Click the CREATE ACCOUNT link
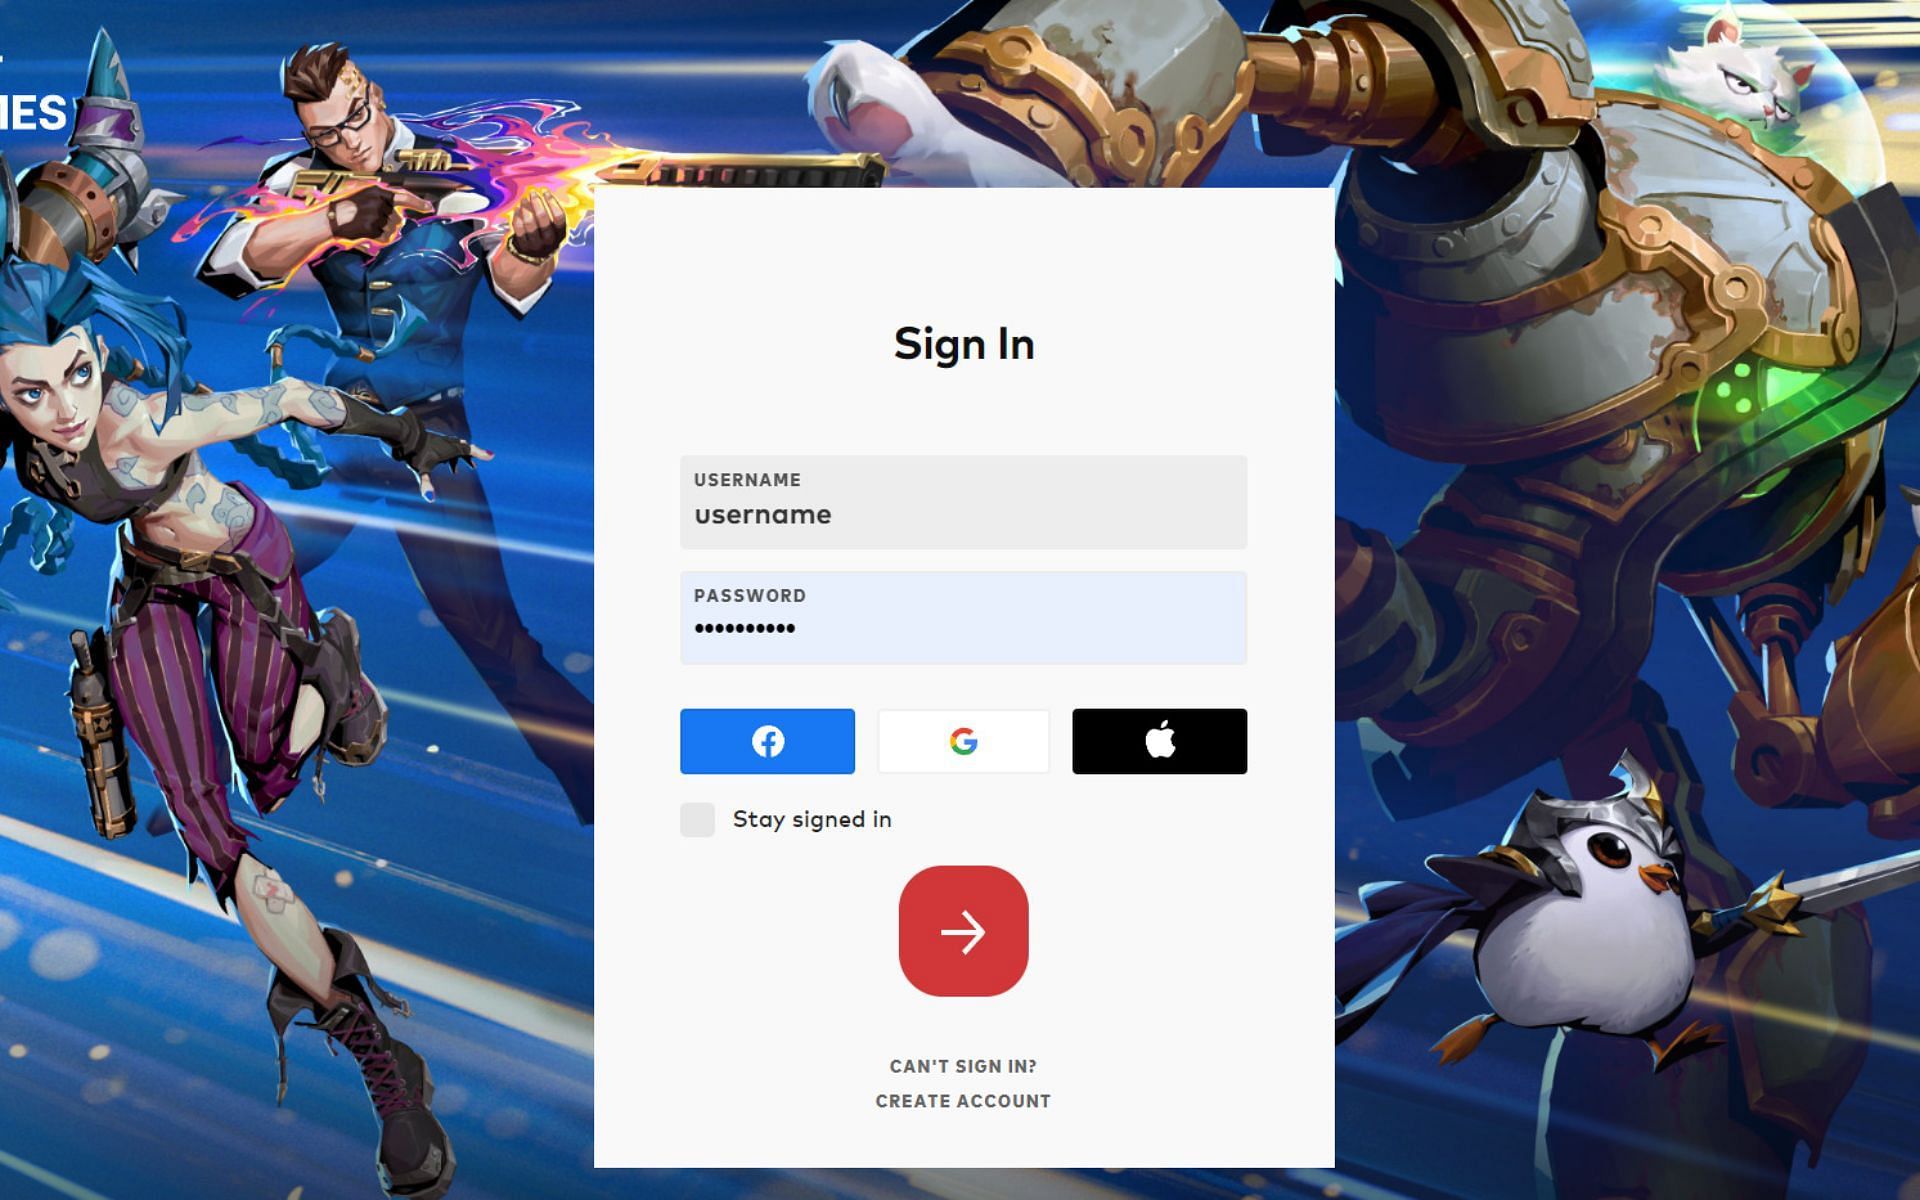Image resolution: width=1920 pixels, height=1200 pixels. click(x=963, y=1100)
